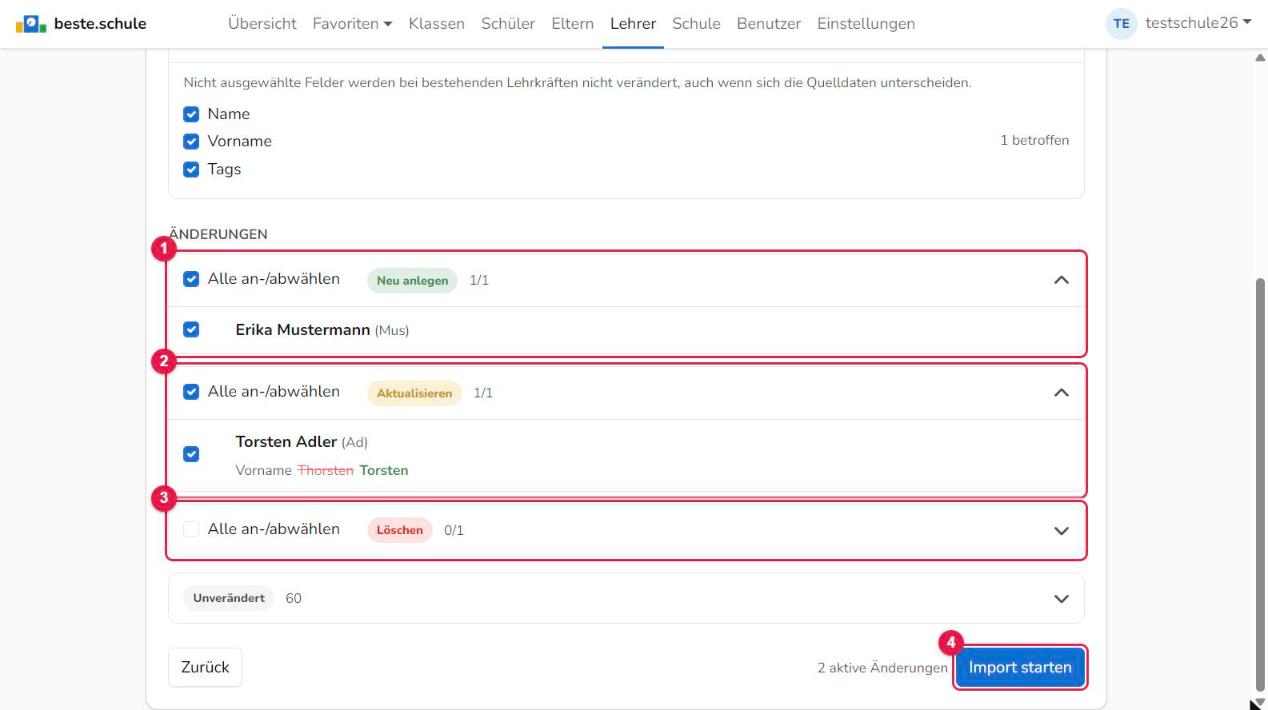Click the Import starten button
Screen dimensions: 1268x710
tap(1020, 667)
